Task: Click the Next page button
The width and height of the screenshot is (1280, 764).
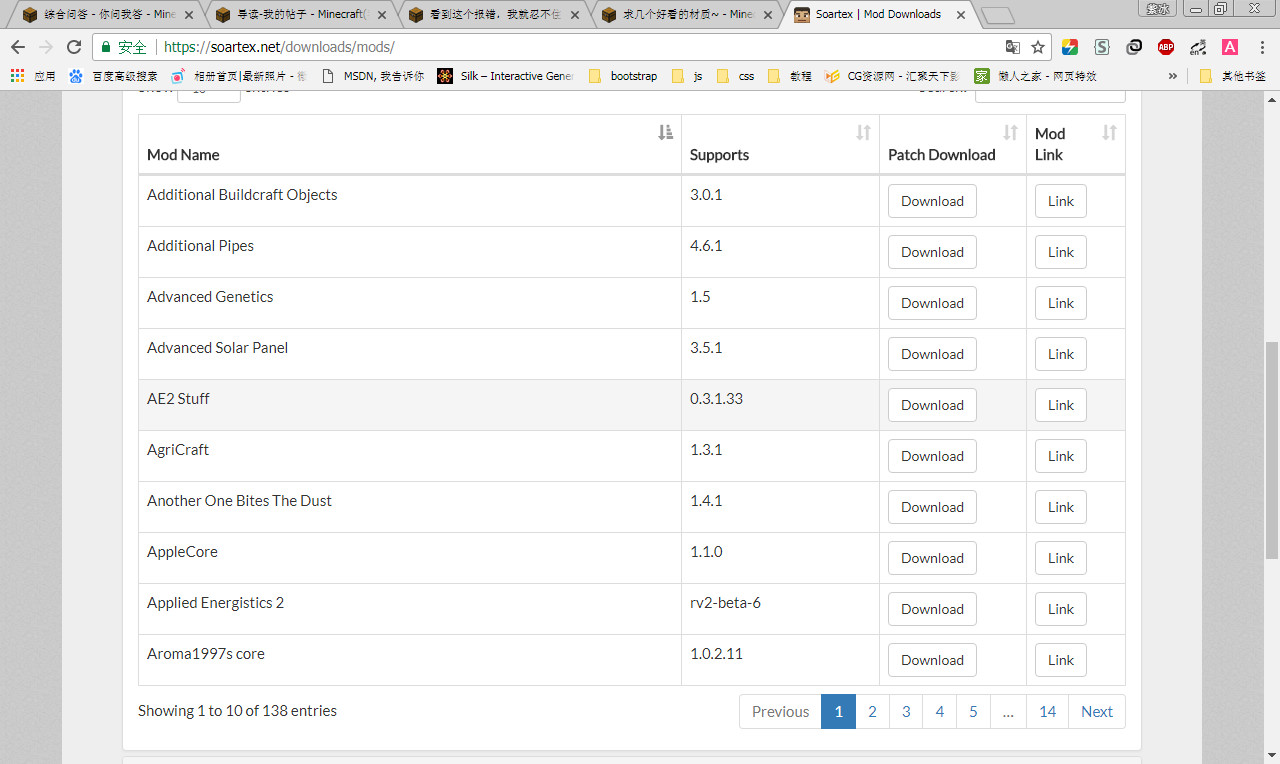Action: (x=1097, y=712)
